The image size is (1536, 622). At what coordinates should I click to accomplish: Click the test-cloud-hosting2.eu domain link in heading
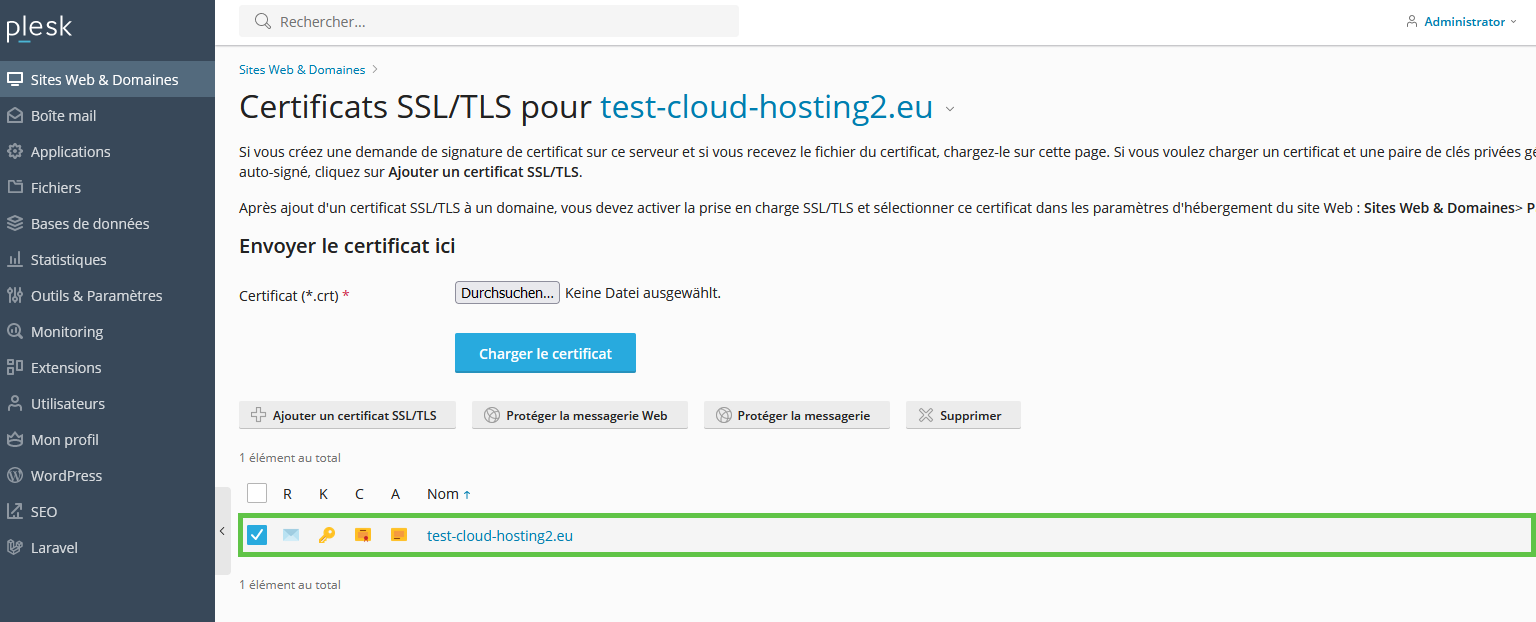pos(766,107)
